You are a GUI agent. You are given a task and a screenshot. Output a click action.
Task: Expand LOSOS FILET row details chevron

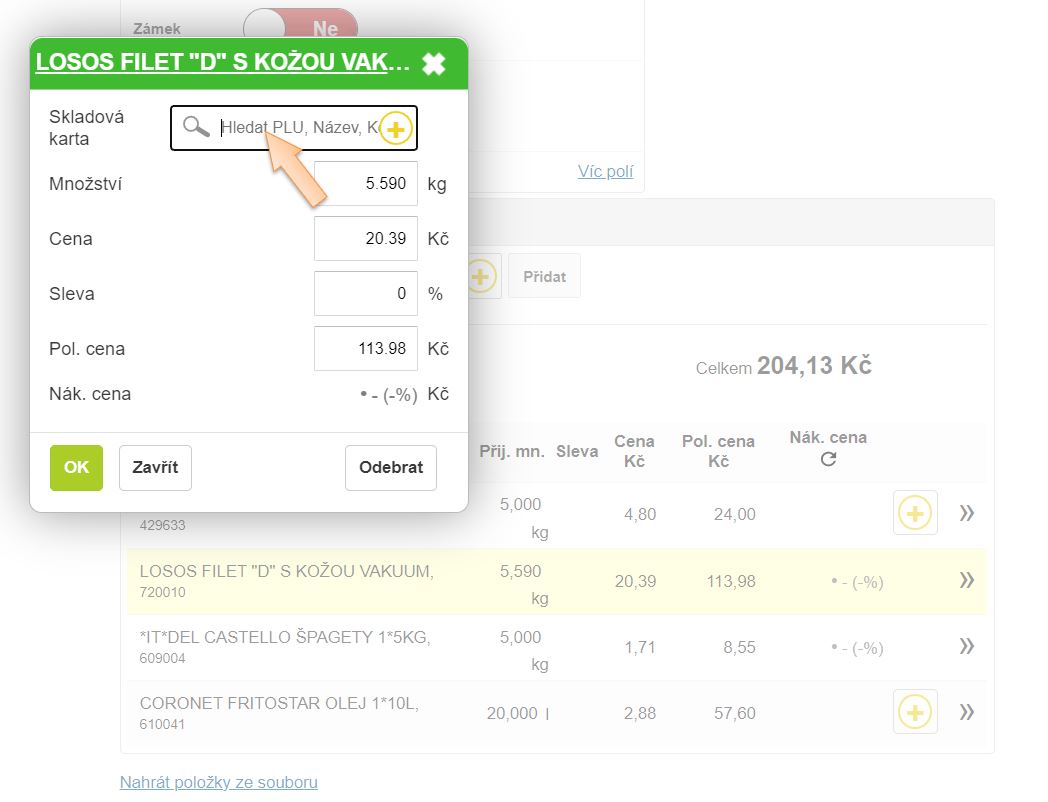pyautogui.click(x=966, y=580)
